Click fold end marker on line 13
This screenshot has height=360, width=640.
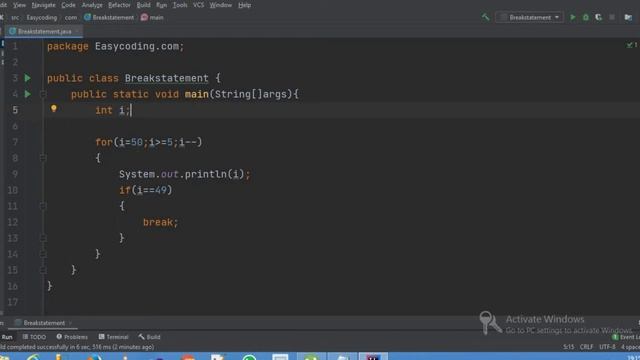click(43, 238)
